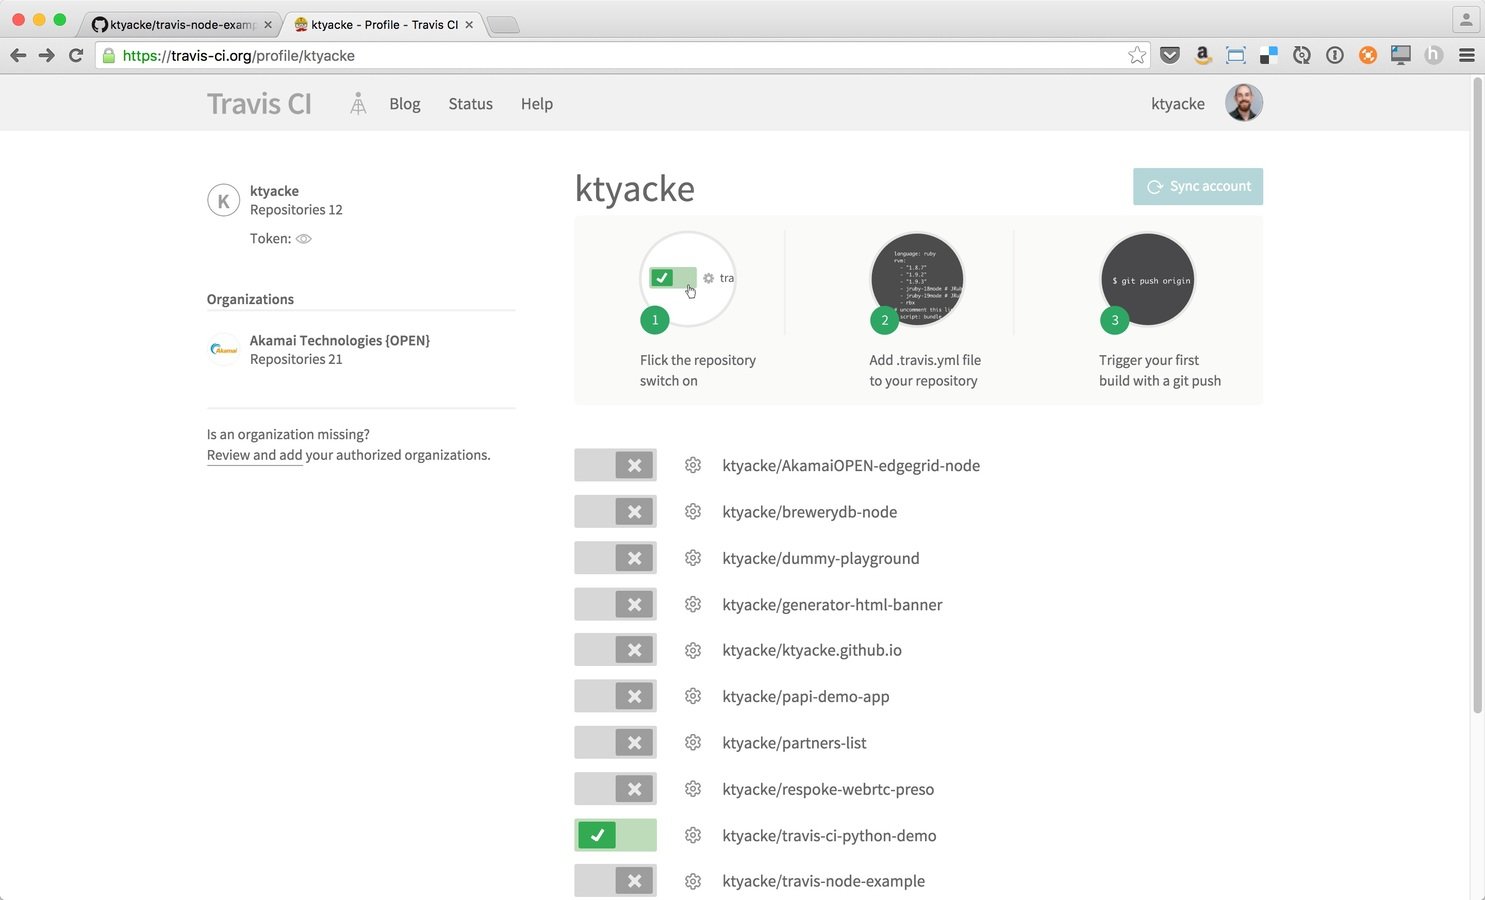The width and height of the screenshot is (1485, 900).
Task: Click 'Repositories 21' text
Action: click(296, 359)
